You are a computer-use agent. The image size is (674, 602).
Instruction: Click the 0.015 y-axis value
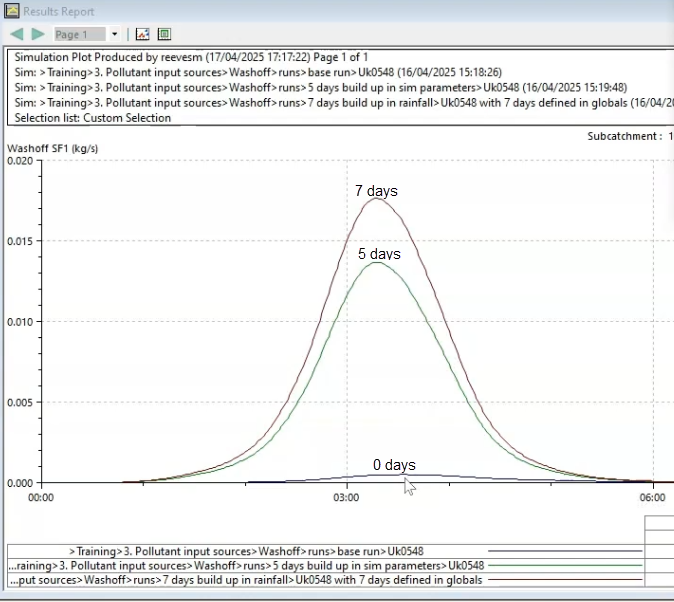coord(20,241)
